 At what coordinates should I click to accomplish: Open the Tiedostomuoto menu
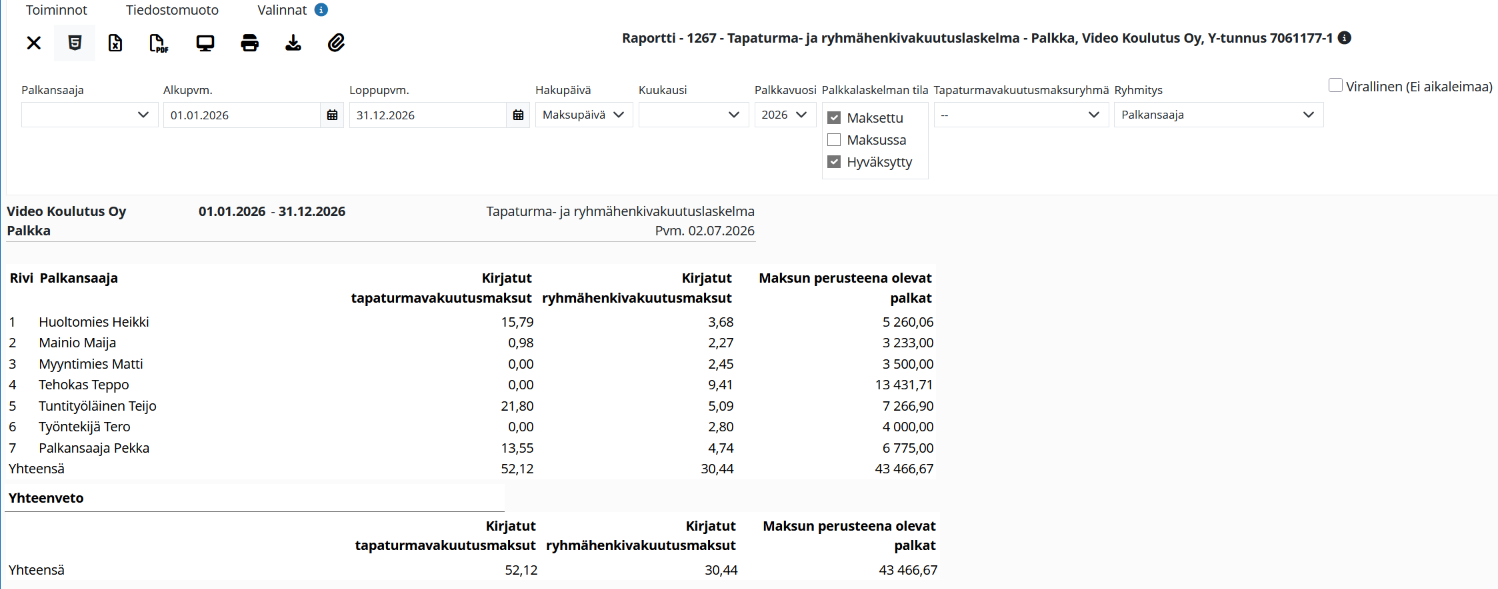pyautogui.click(x=172, y=10)
